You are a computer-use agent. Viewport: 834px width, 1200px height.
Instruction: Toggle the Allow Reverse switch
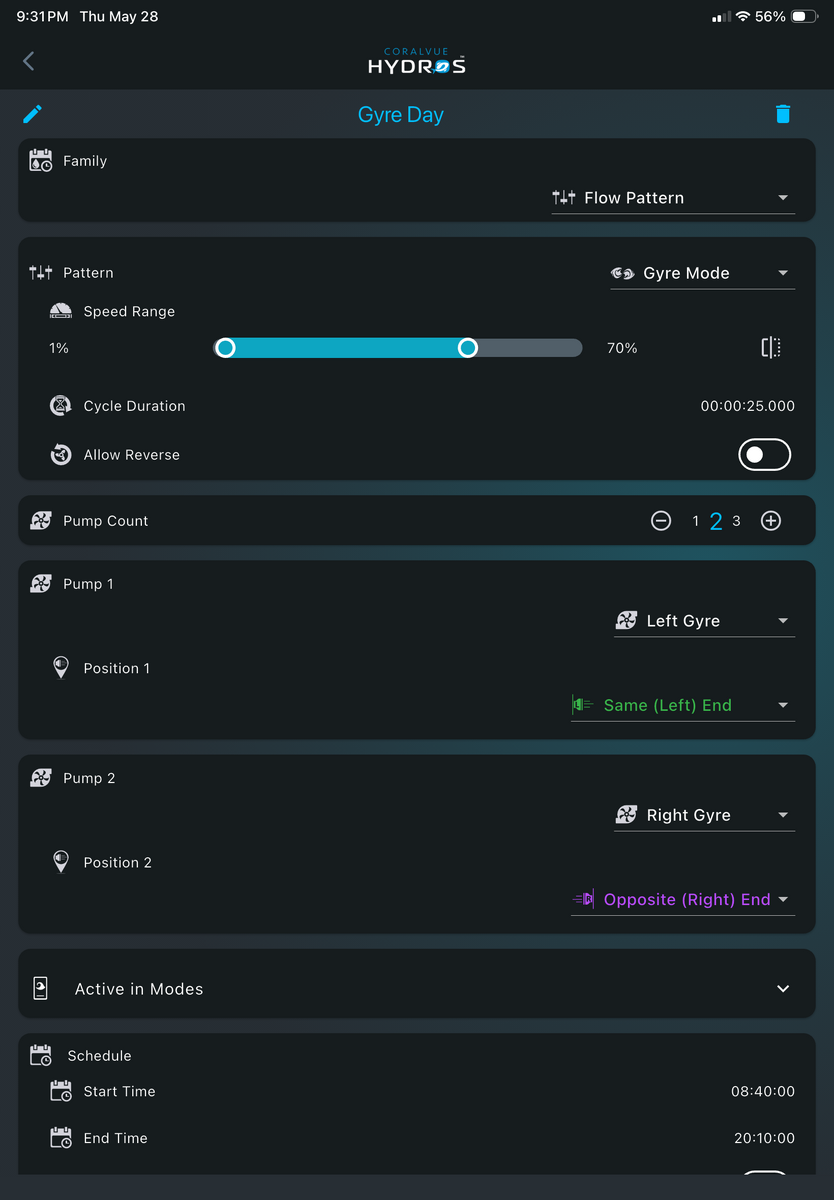coord(765,455)
